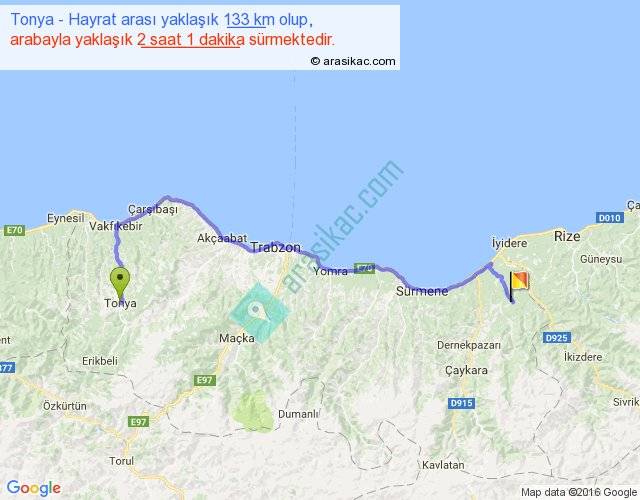Click the green start pin at Tonya
This screenshot has width=640, height=500.
(120, 281)
